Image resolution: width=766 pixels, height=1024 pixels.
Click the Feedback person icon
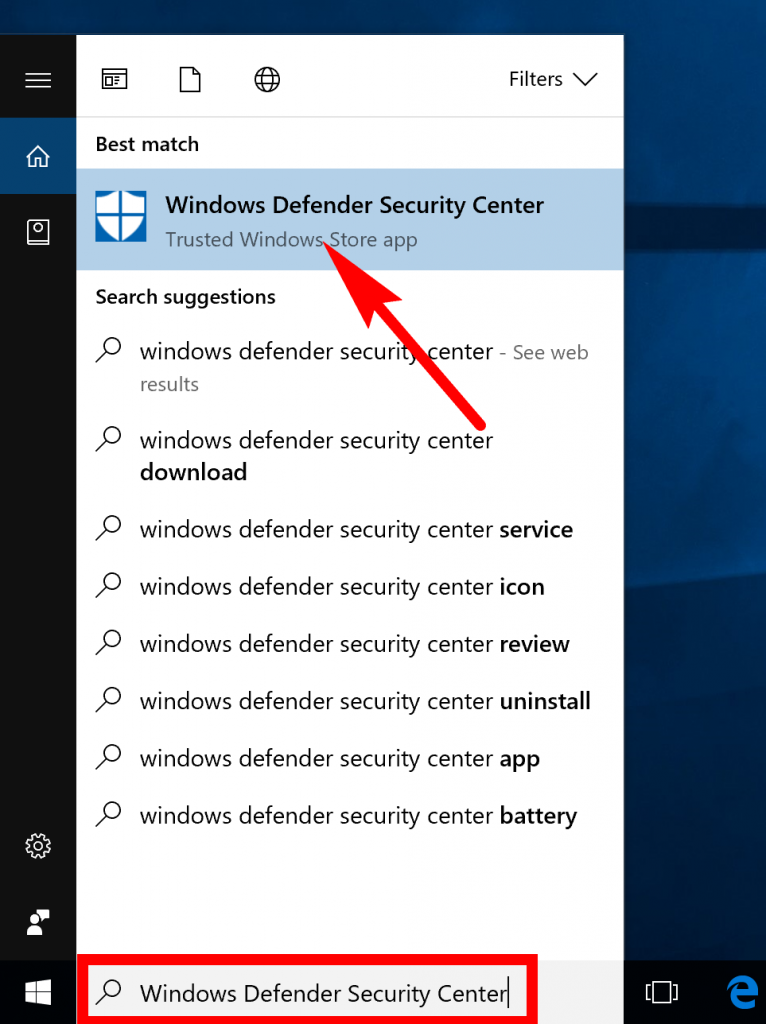pos(38,922)
